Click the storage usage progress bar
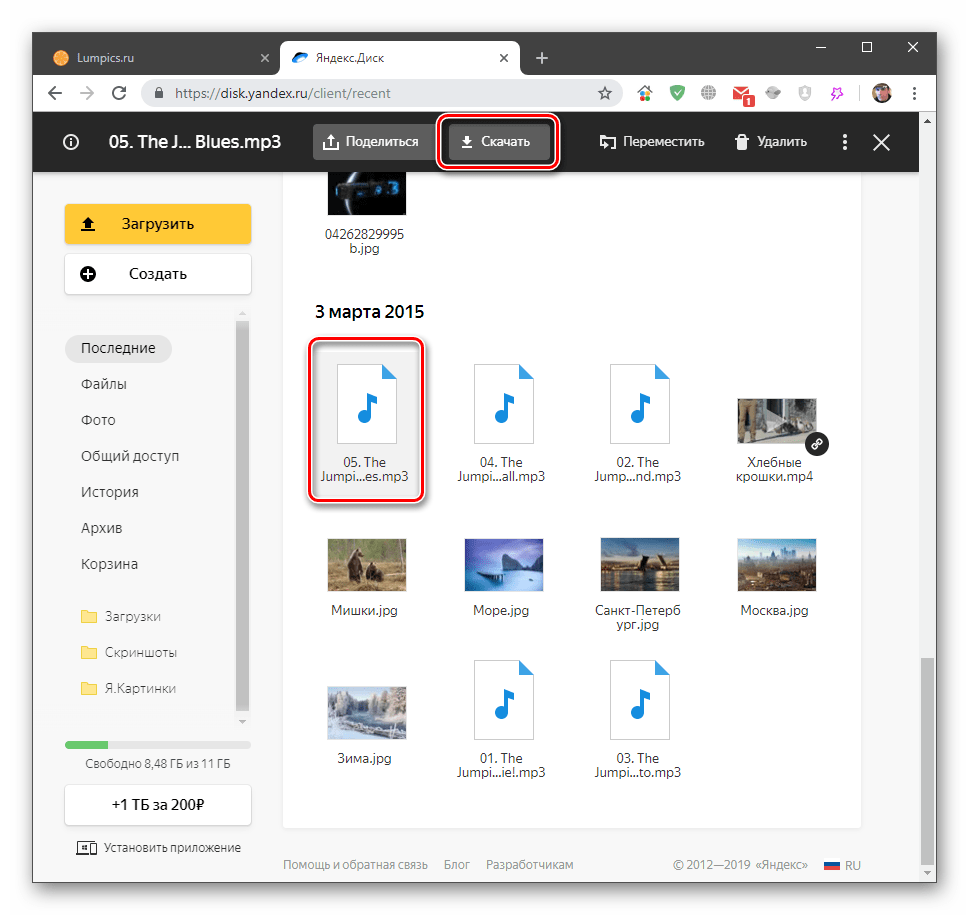This screenshot has height=915, width=969. tap(158, 745)
